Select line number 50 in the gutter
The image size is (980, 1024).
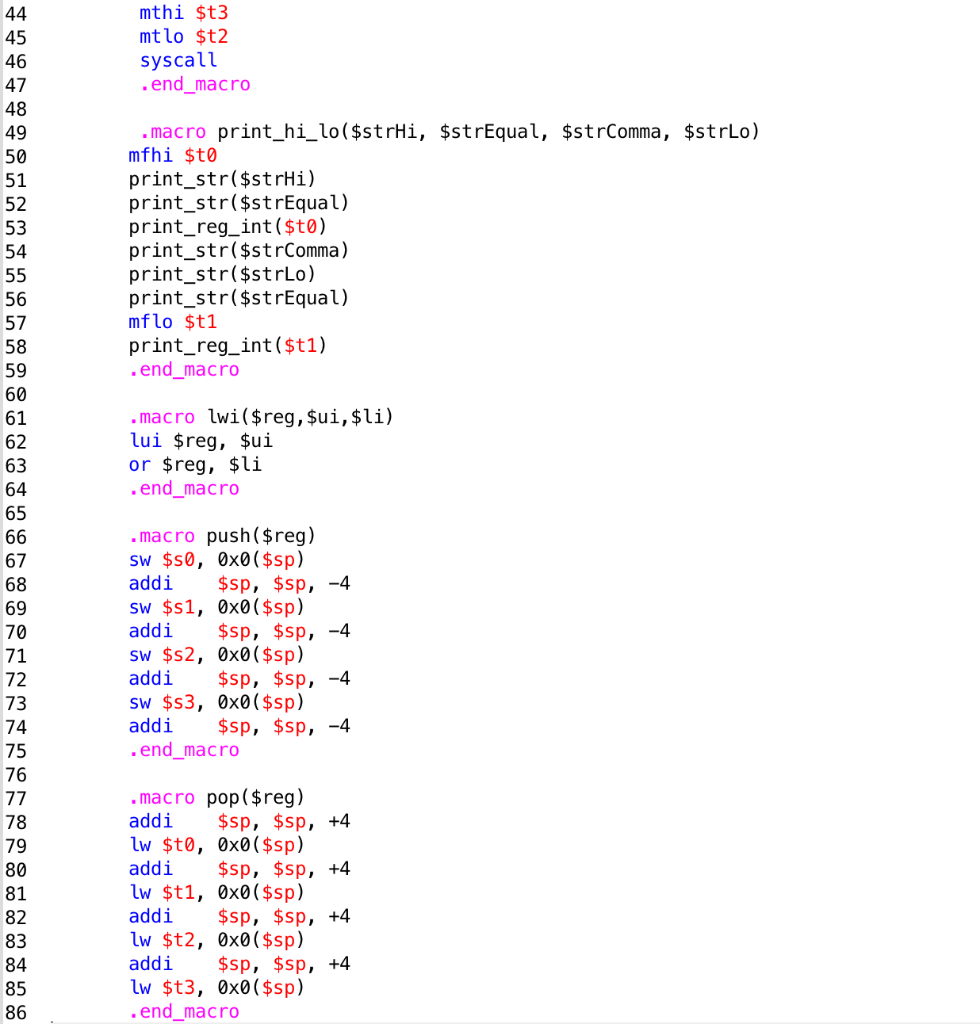point(17,155)
